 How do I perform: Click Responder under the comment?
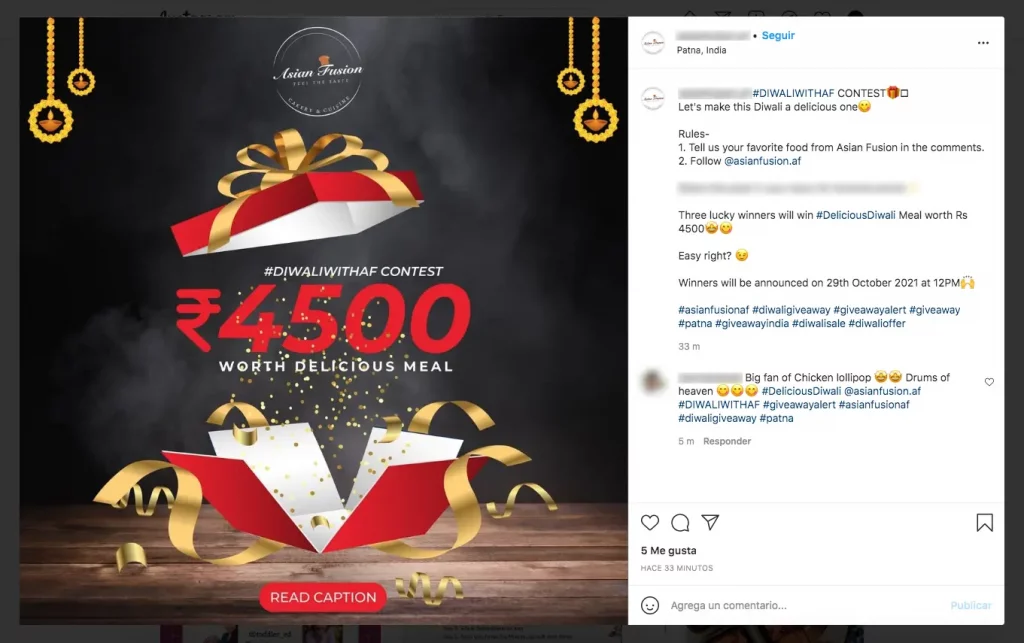[x=727, y=441]
